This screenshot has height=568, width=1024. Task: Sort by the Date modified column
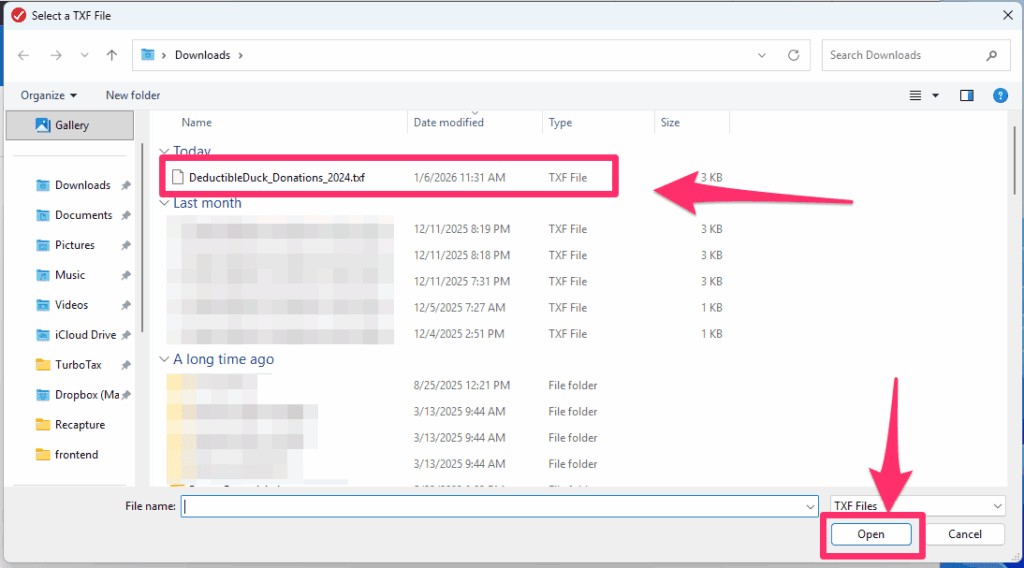(449, 122)
